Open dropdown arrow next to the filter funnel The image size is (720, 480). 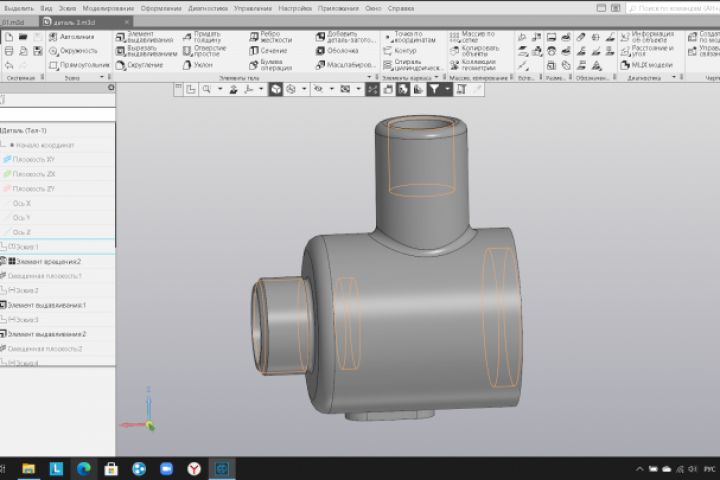[x=447, y=89]
